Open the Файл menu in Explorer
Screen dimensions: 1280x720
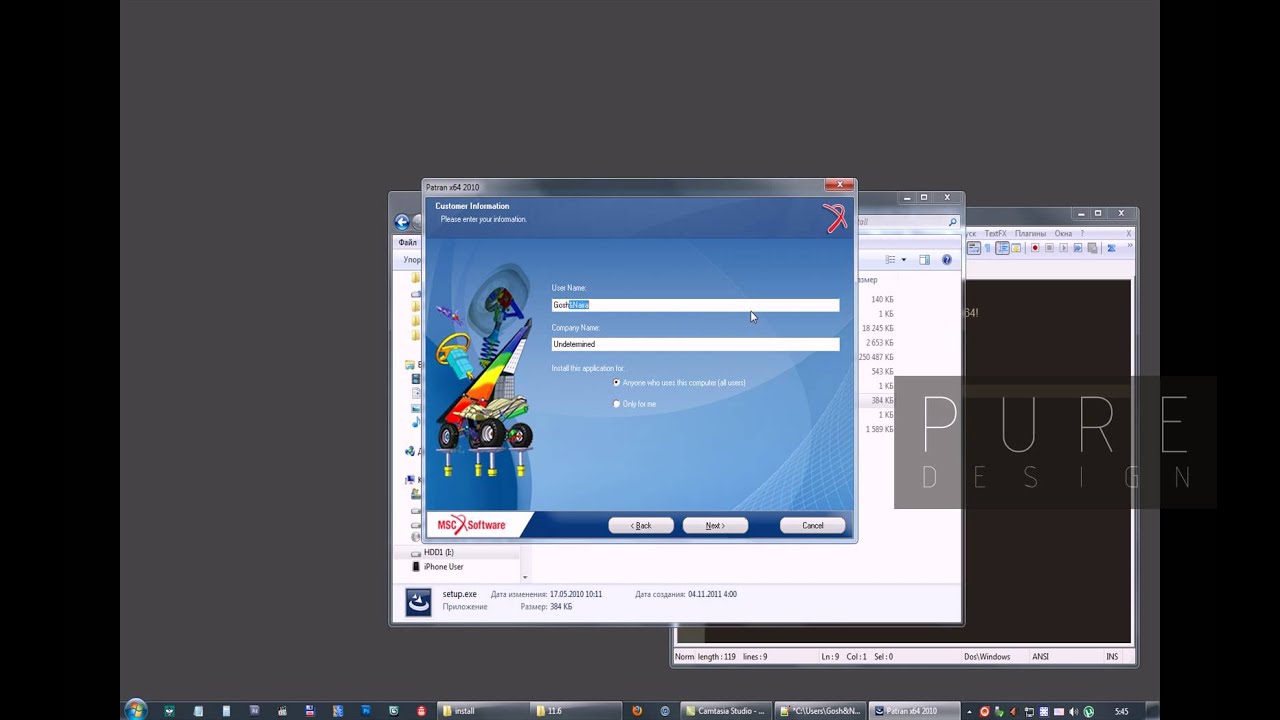pyautogui.click(x=407, y=242)
